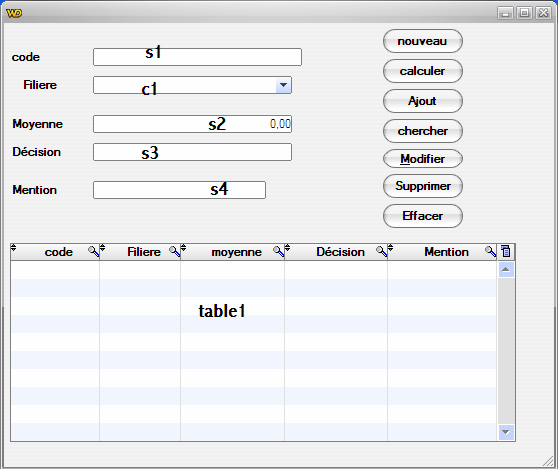The image size is (559, 469).
Task: Click the sort arrows on code column
Action: pyautogui.click(x=14, y=247)
